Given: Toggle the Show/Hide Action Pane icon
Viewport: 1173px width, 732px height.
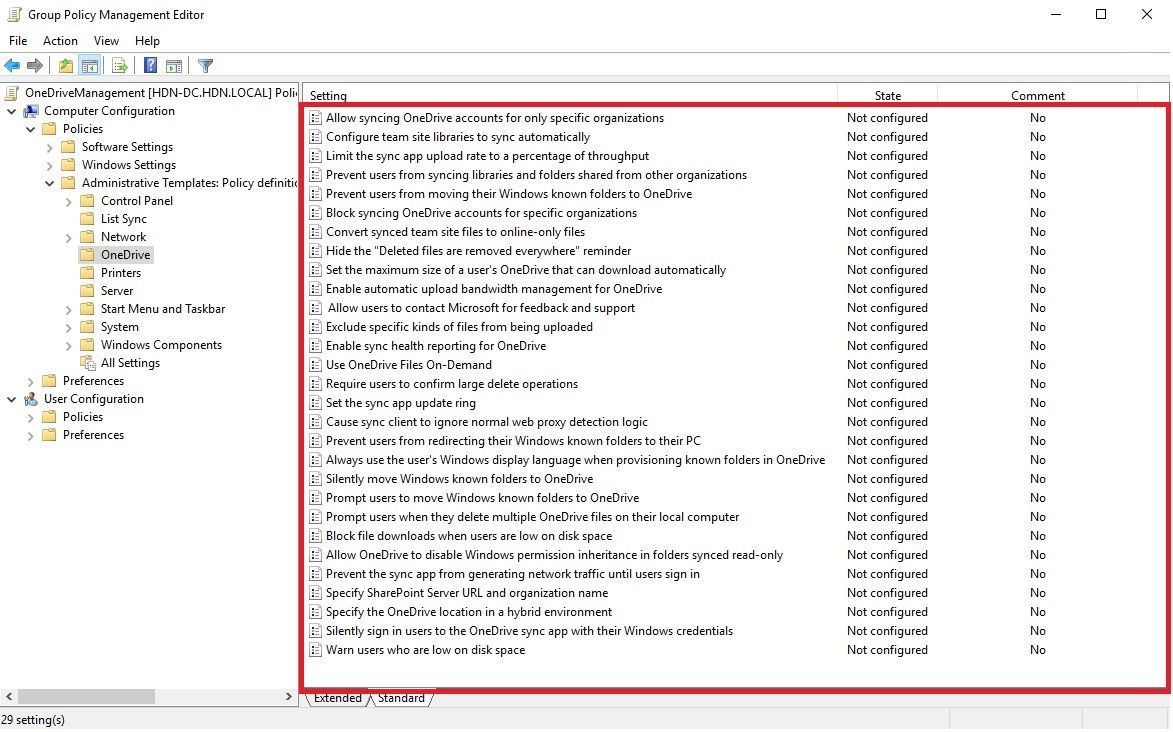Looking at the screenshot, I should (x=174, y=66).
